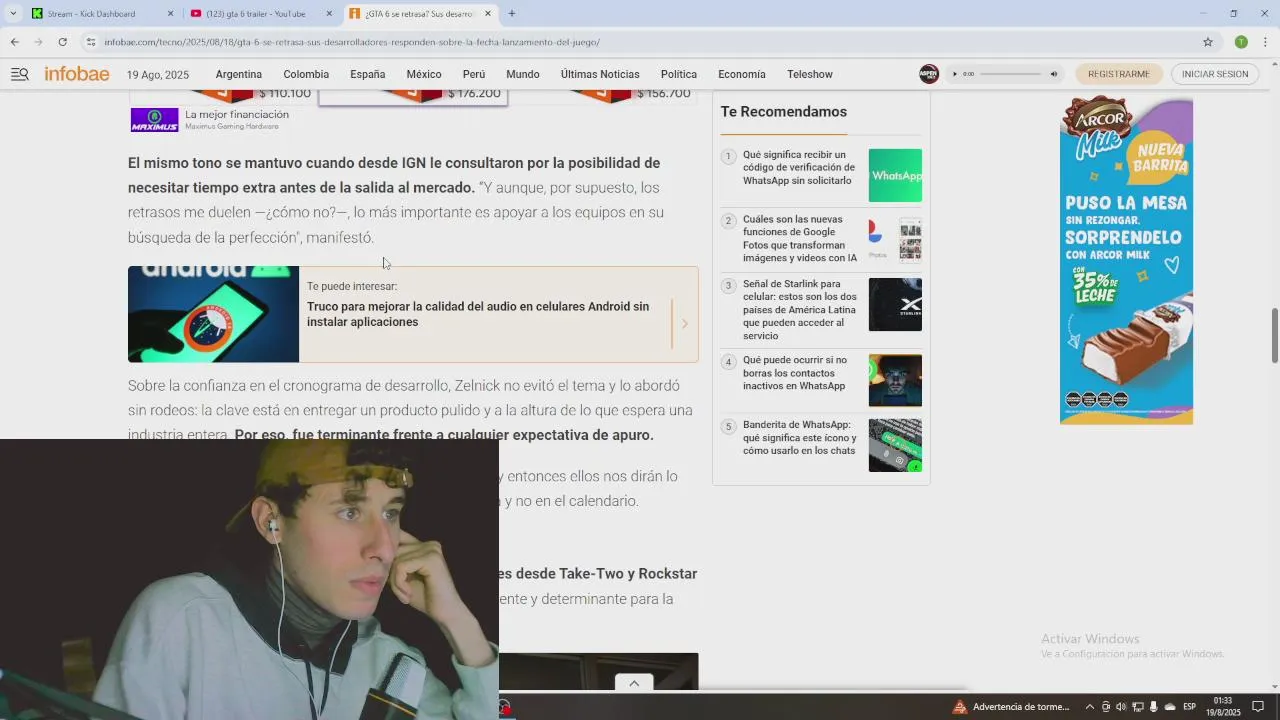Expand the scroll-up chevron at page bottom
This screenshot has width=1280, height=720.
634,683
